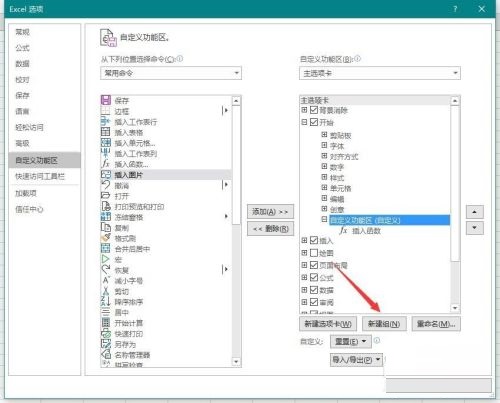500x403 pixels.
Task: Click the 插入工作表列 command icon
Action: [106, 153]
